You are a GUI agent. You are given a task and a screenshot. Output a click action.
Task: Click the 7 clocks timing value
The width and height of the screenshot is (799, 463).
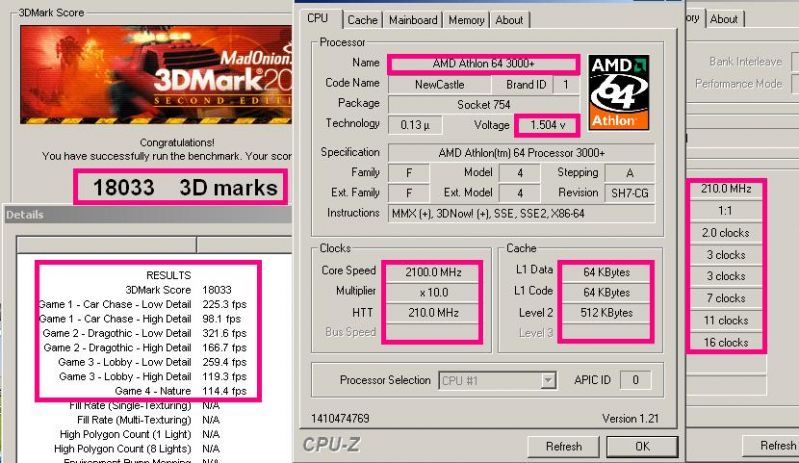click(x=726, y=298)
